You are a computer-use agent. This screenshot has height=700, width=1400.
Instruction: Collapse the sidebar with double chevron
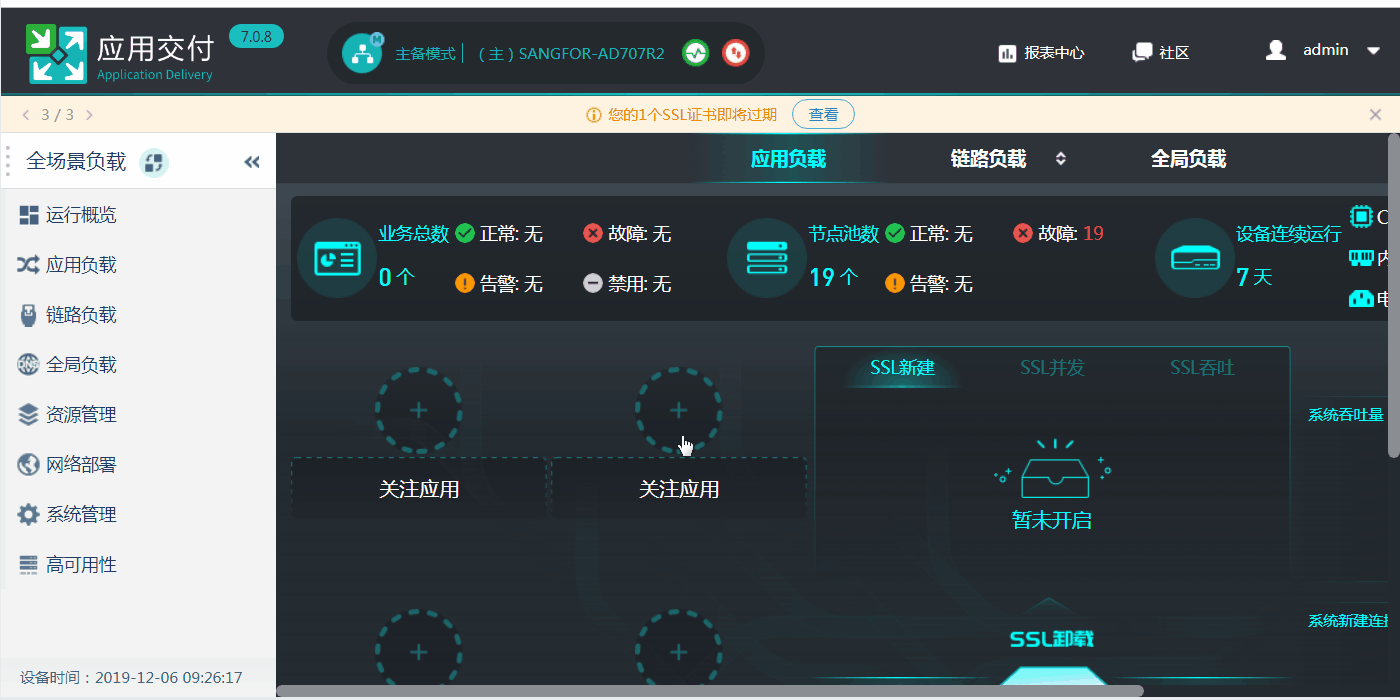pos(252,162)
